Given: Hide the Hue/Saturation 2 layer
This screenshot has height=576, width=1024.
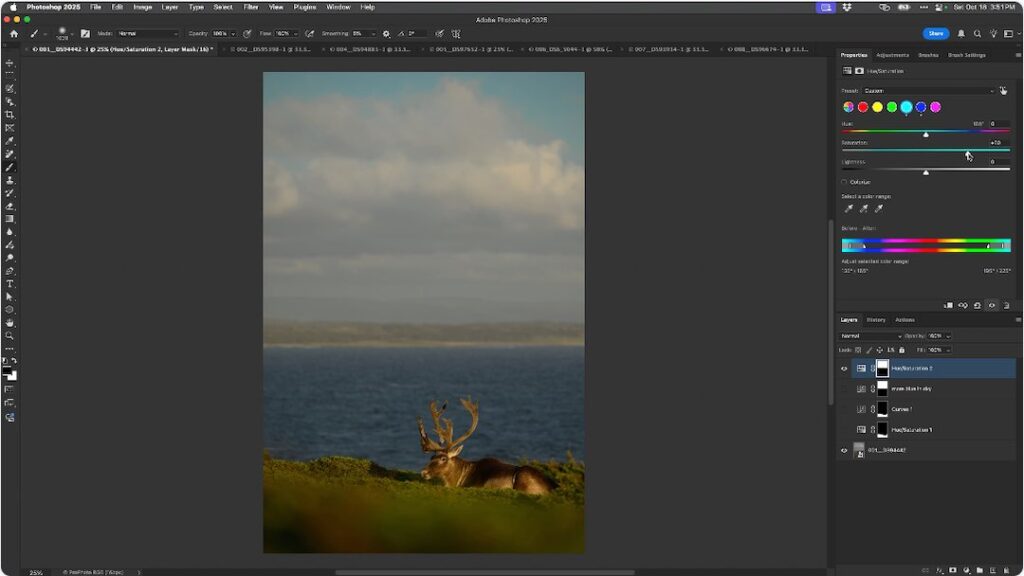Looking at the screenshot, I should click(x=843, y=368).
